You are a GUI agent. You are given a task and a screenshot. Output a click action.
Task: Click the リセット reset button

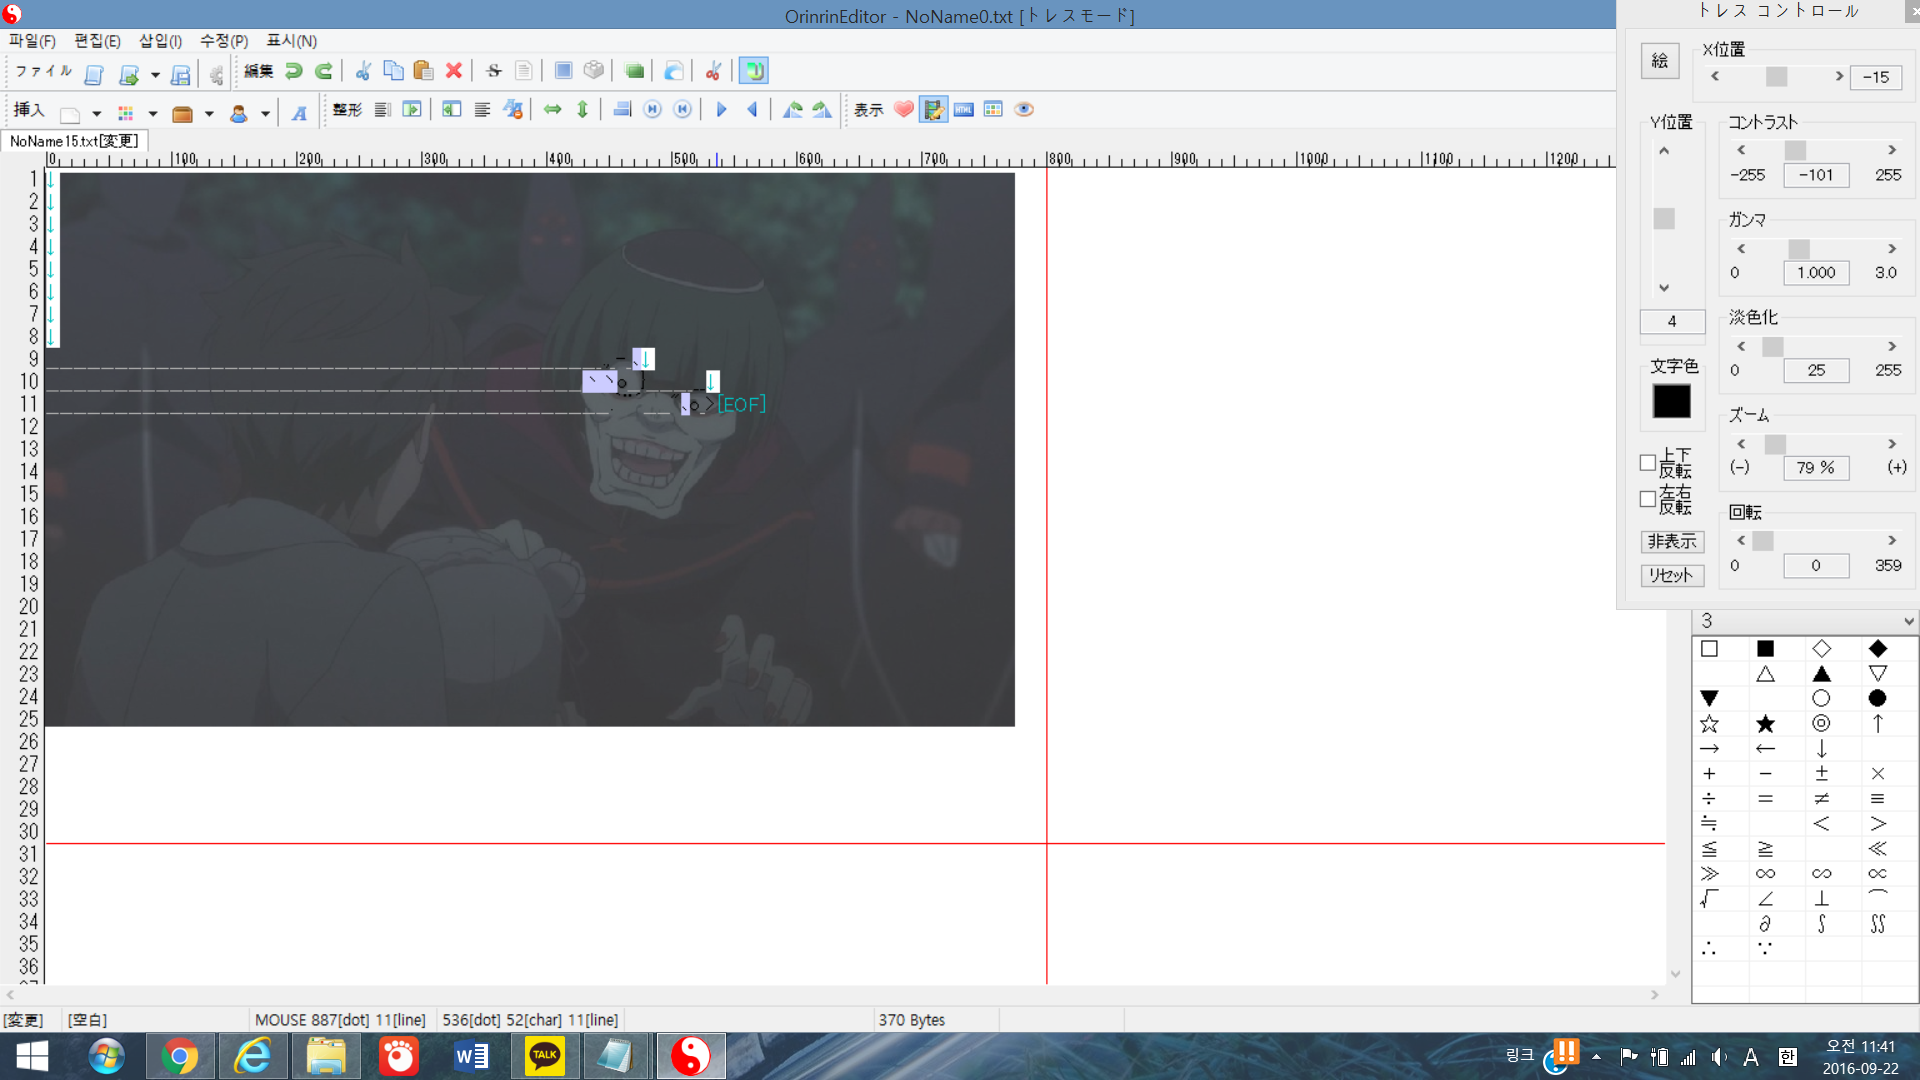coord(1672,576)
